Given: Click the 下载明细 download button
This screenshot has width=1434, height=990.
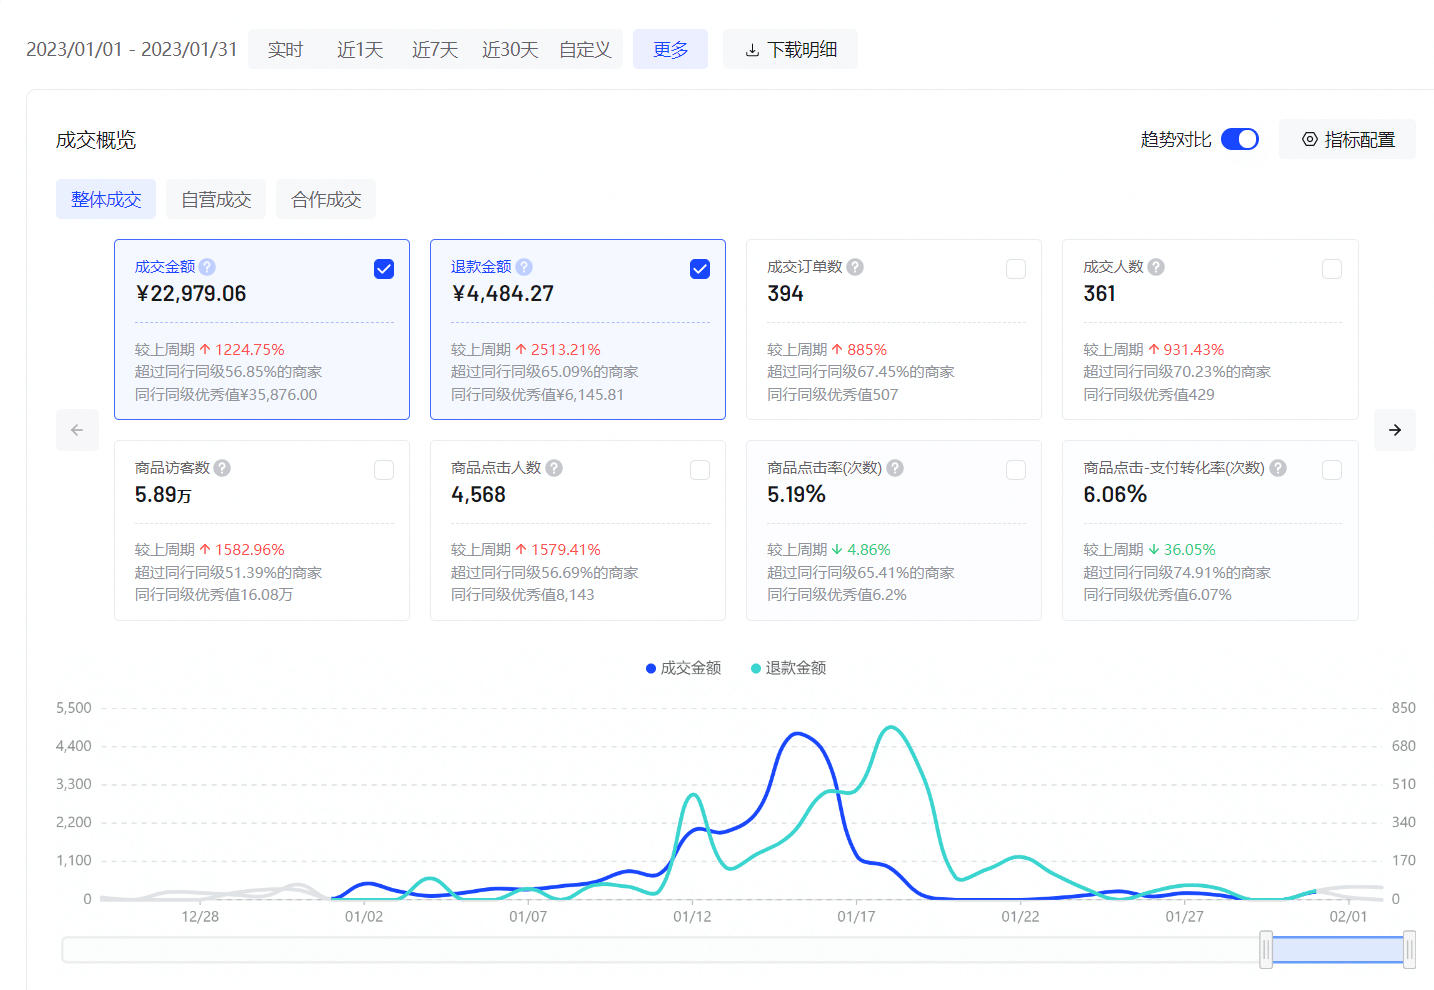Looking at the screenshot, I should pyautogui.click(x=790, y=49).
